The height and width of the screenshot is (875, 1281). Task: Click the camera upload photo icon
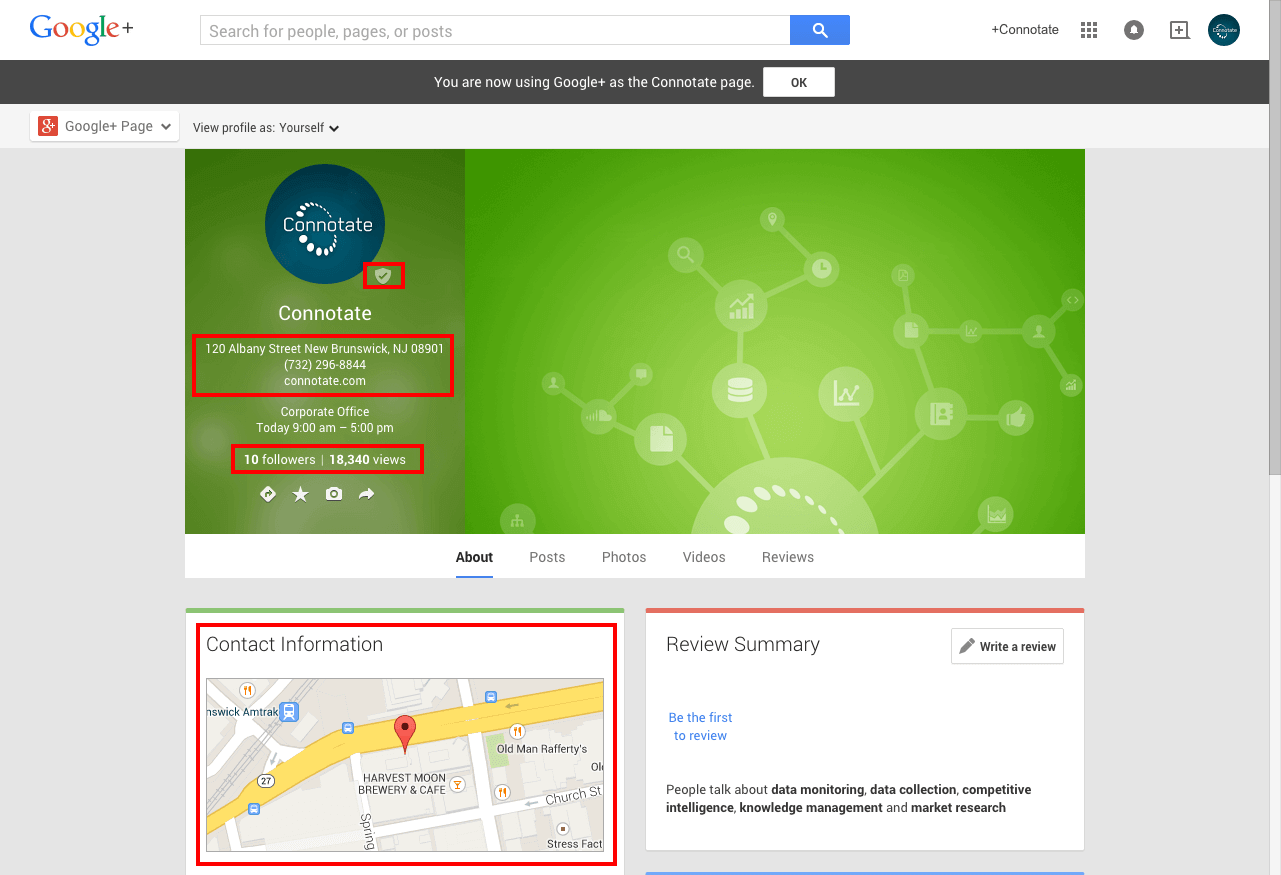tap(334, 494)
